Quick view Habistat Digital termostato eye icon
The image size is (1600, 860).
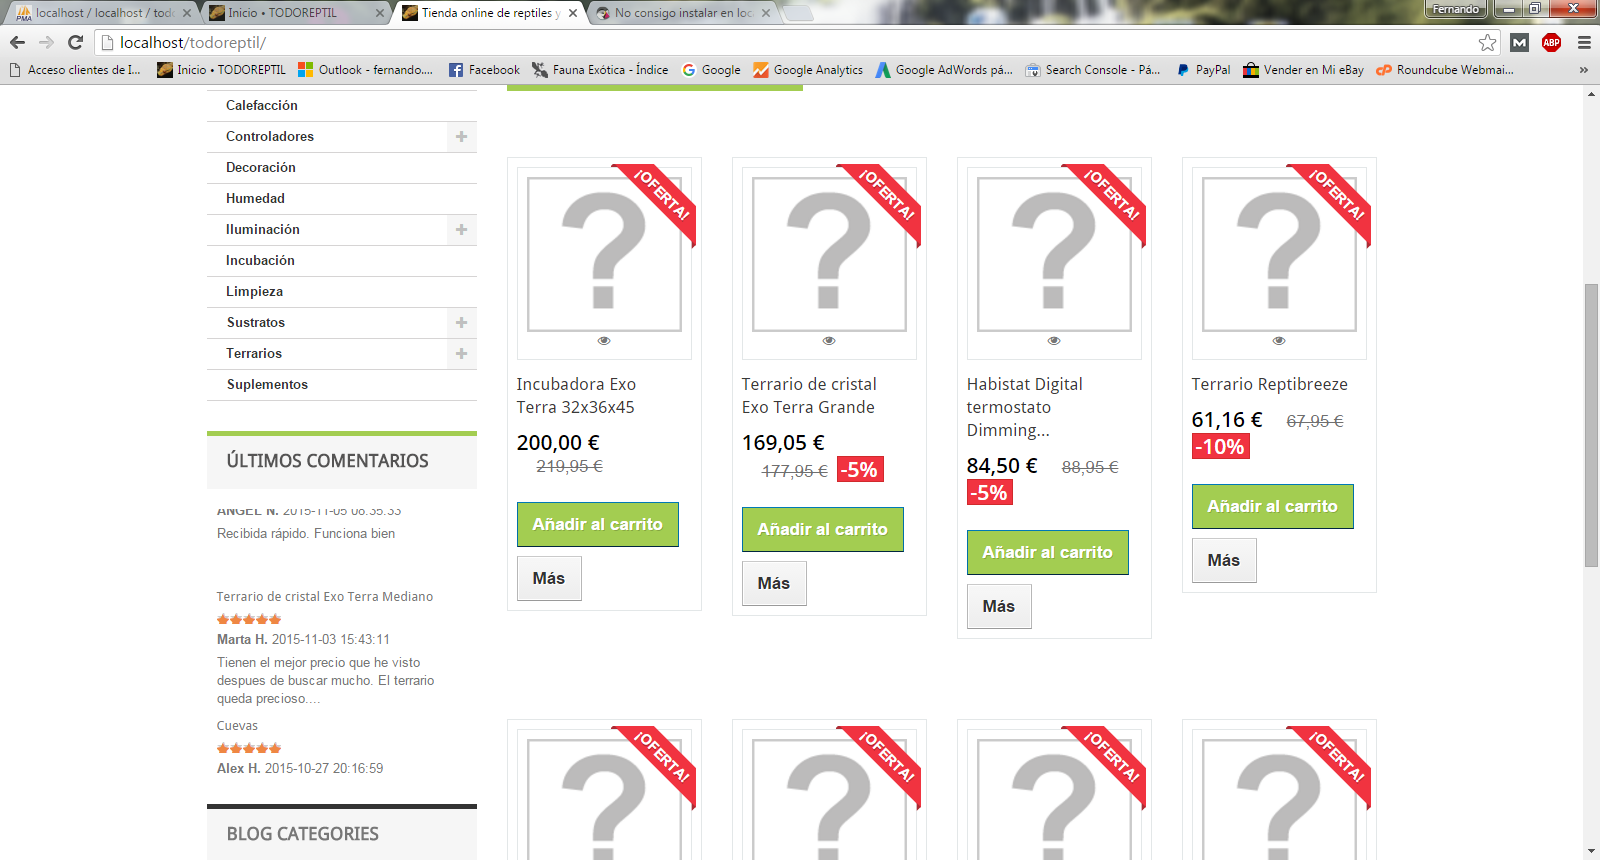coord(1054,341)
